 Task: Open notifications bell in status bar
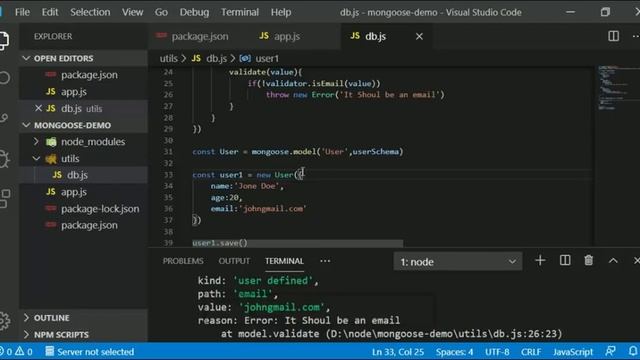click(633, 351)
